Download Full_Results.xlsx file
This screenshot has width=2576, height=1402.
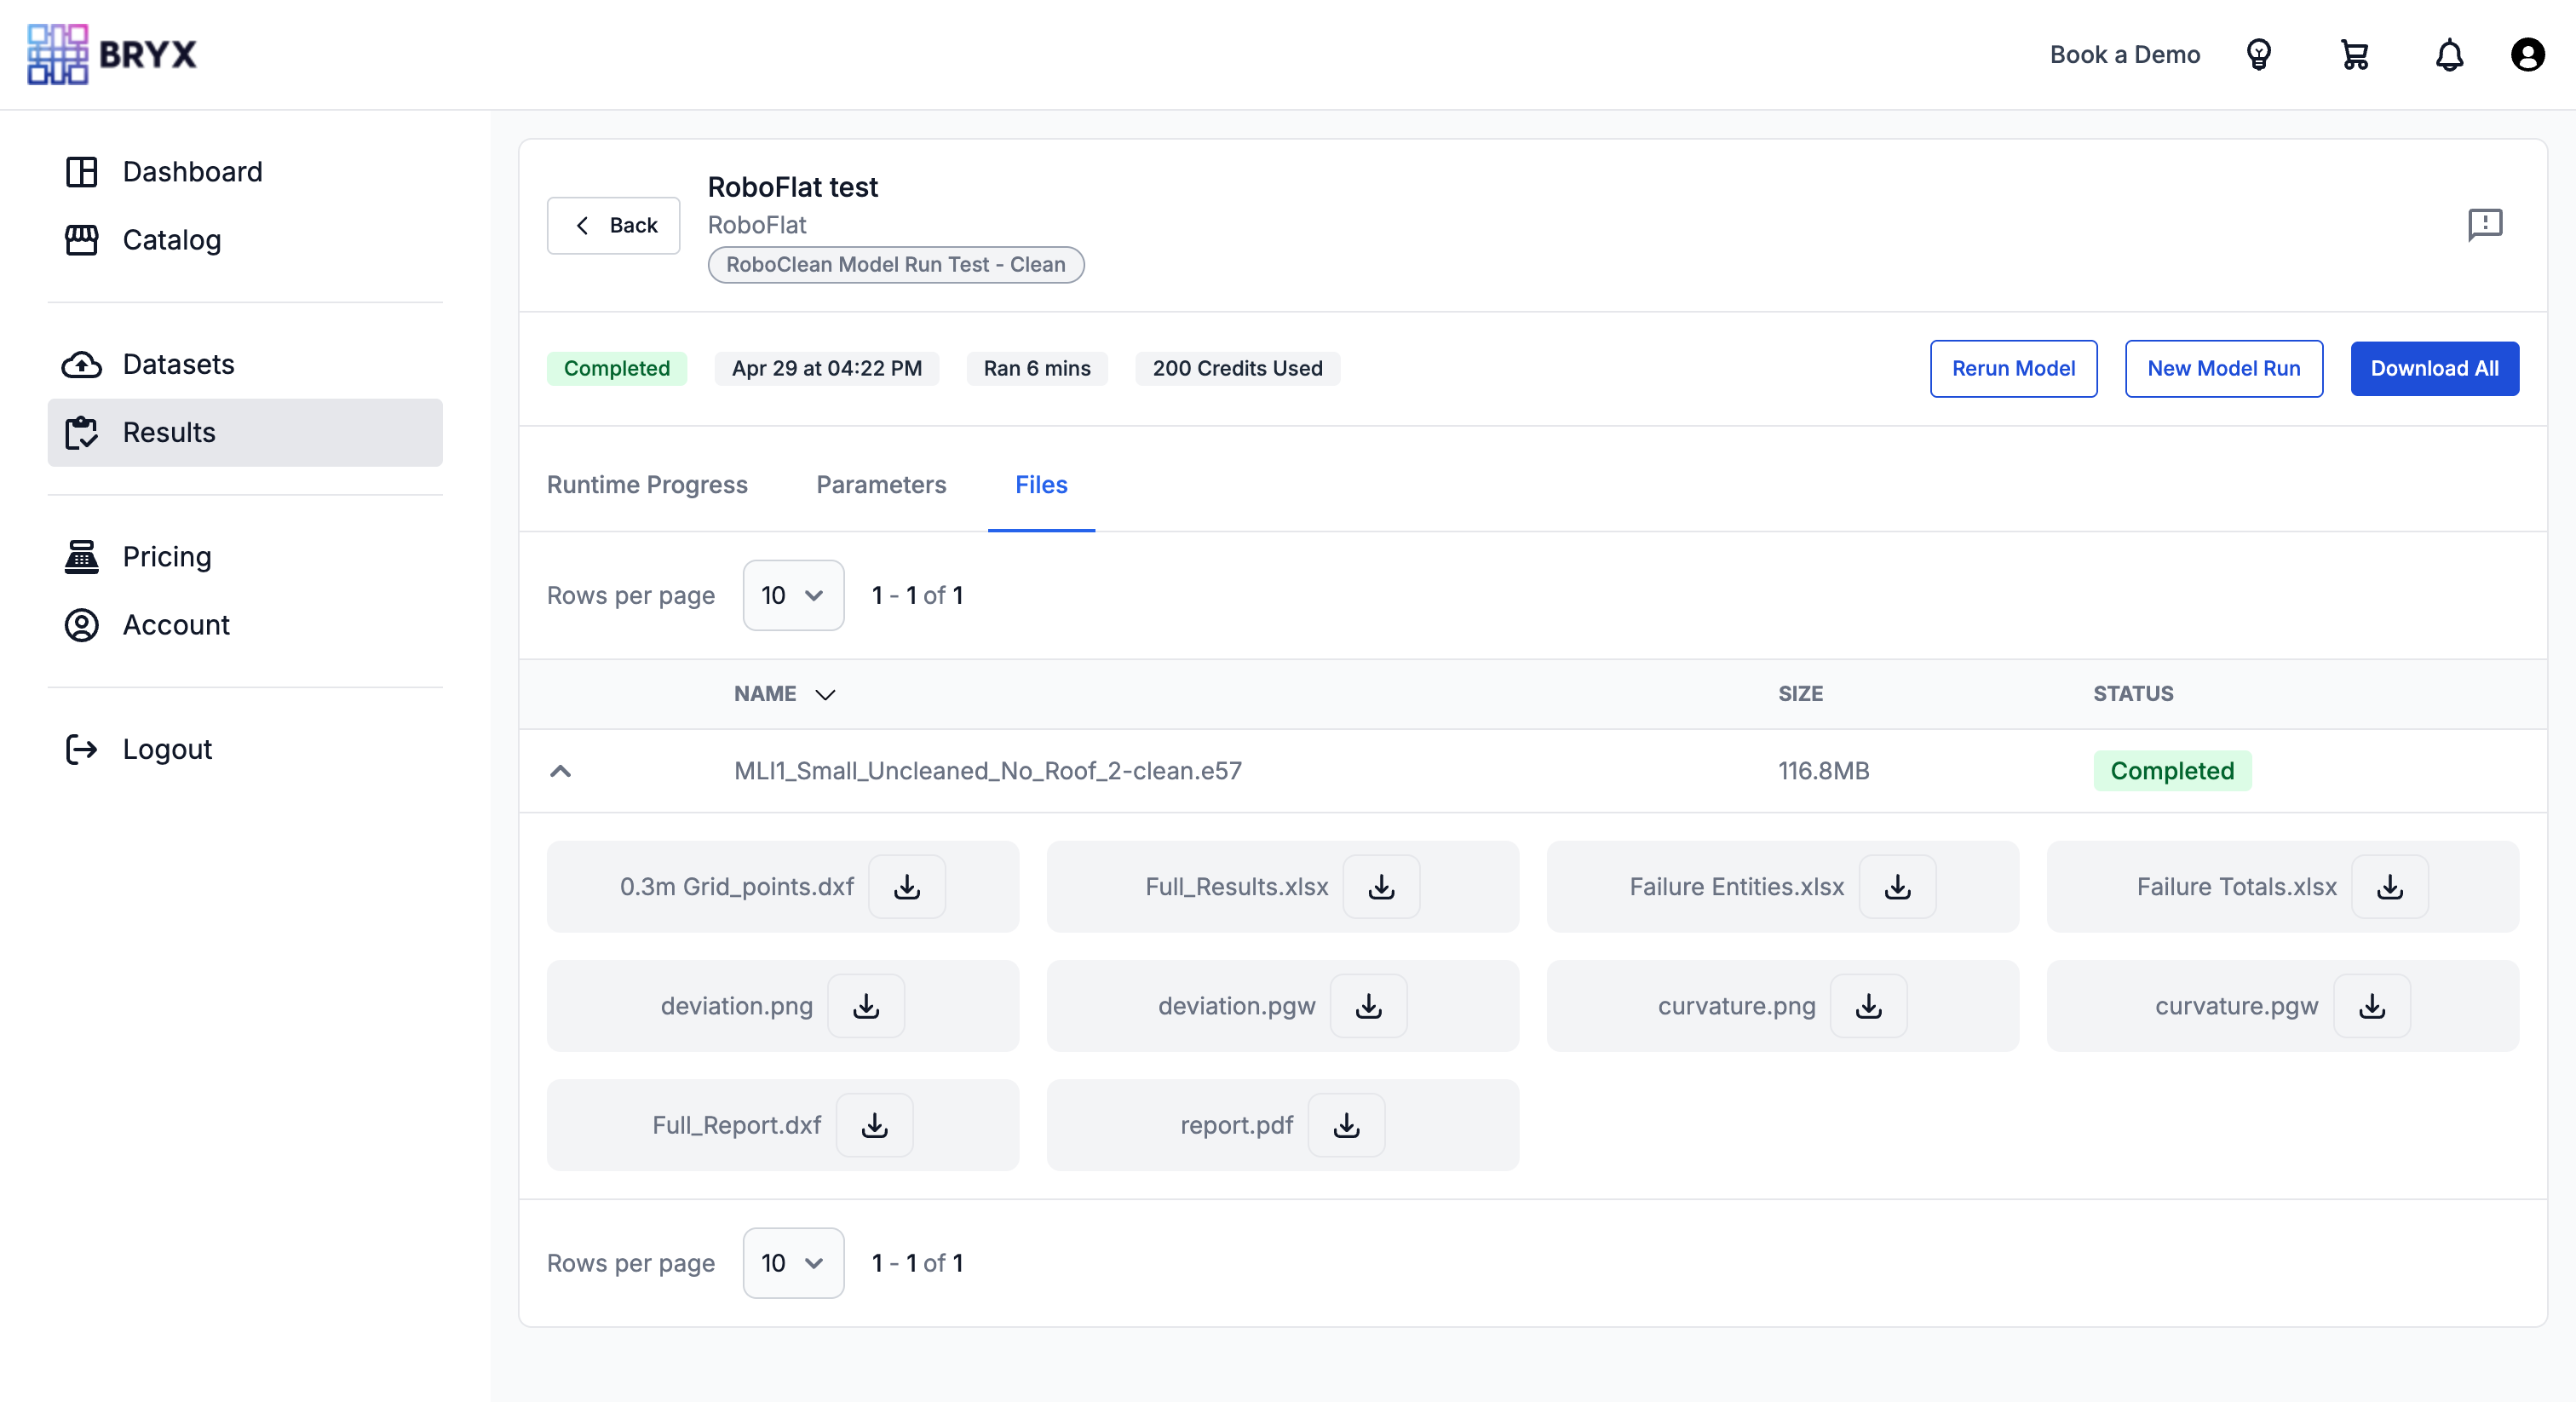coord(1381,887)
